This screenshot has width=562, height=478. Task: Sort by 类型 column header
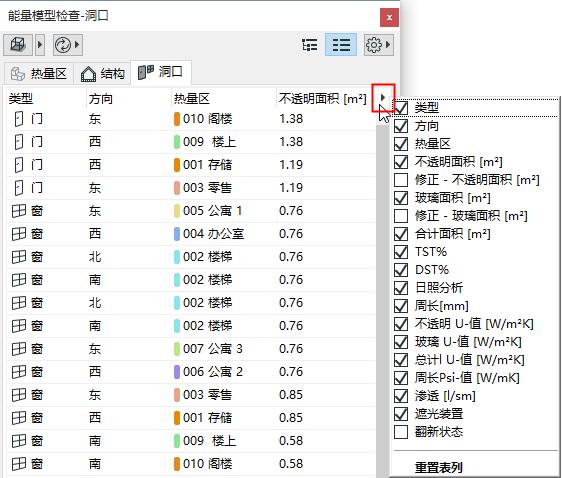(46, 98)
